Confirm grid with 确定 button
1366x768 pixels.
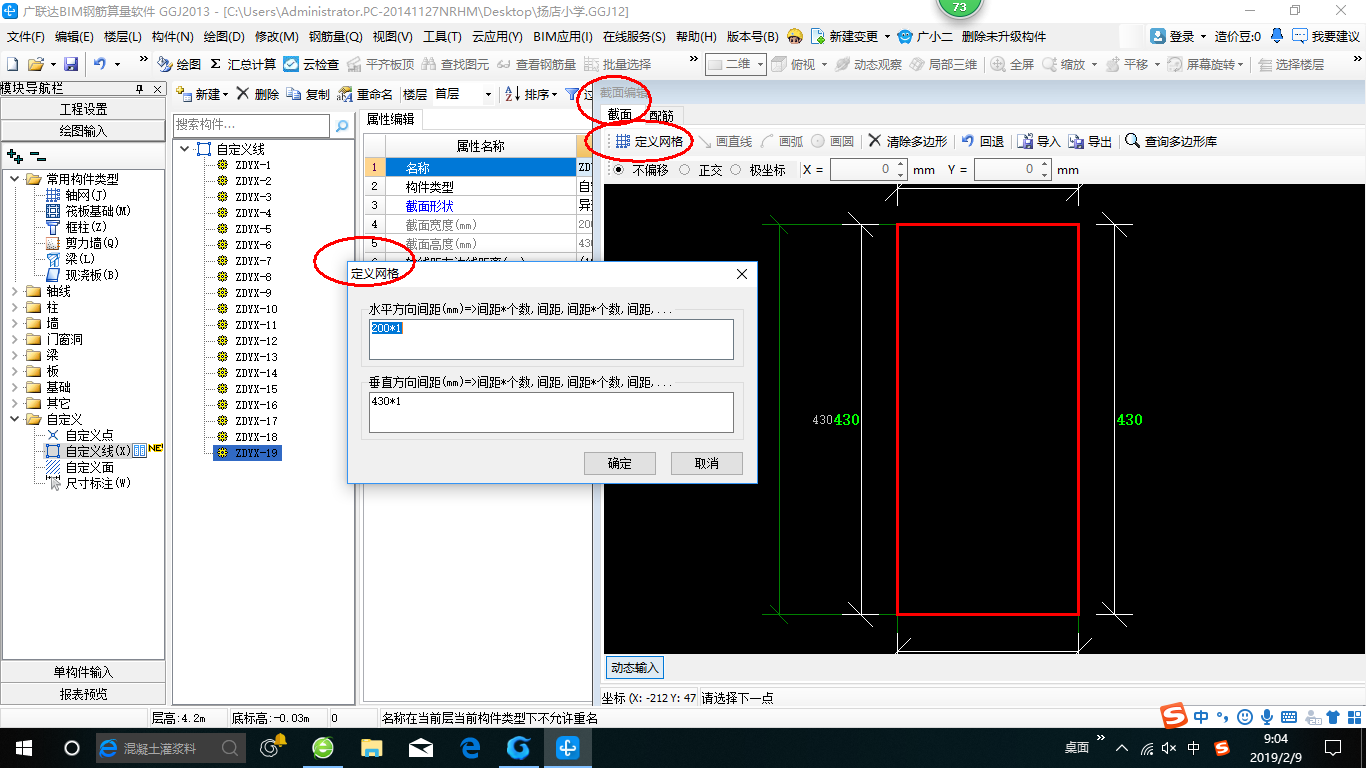click(620, 463)
